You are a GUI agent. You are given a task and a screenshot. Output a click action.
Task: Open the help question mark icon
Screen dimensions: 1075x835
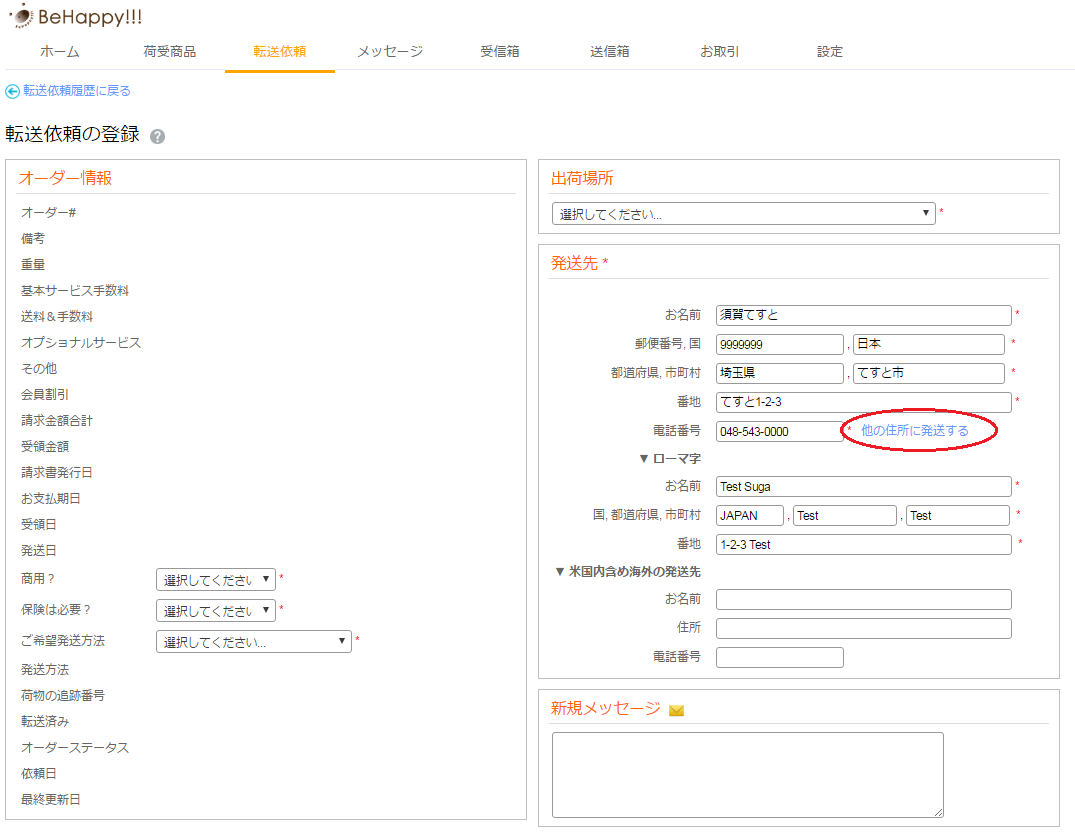[x=157, y=137]
